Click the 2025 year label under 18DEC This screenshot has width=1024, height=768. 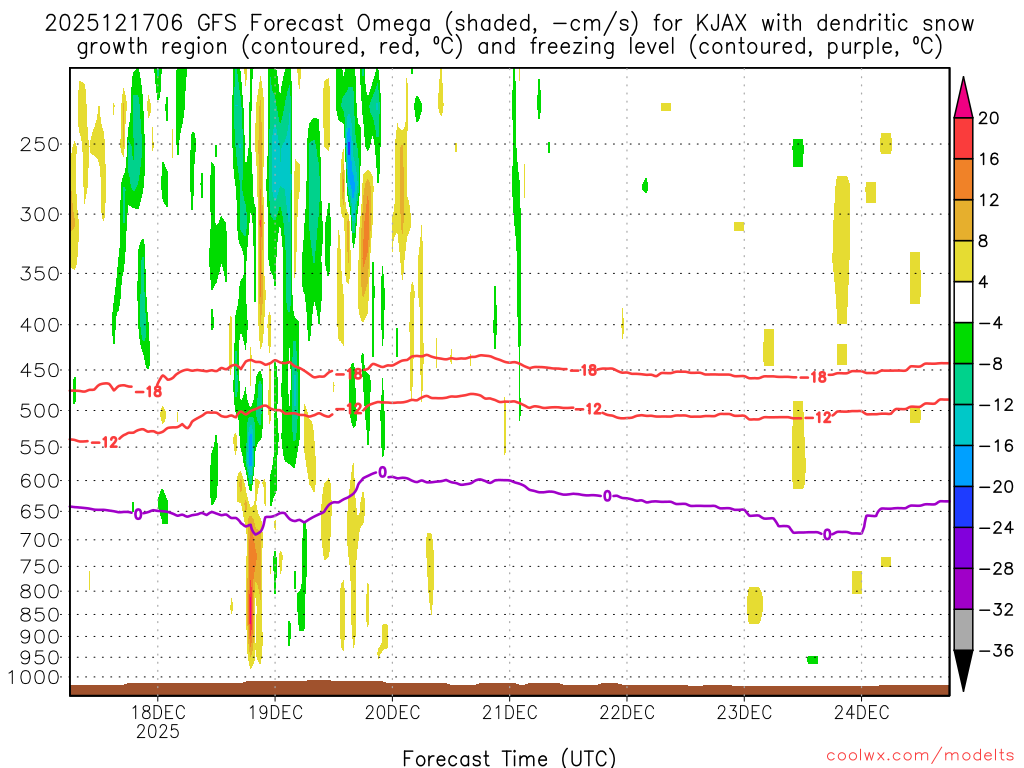(157, 731)
